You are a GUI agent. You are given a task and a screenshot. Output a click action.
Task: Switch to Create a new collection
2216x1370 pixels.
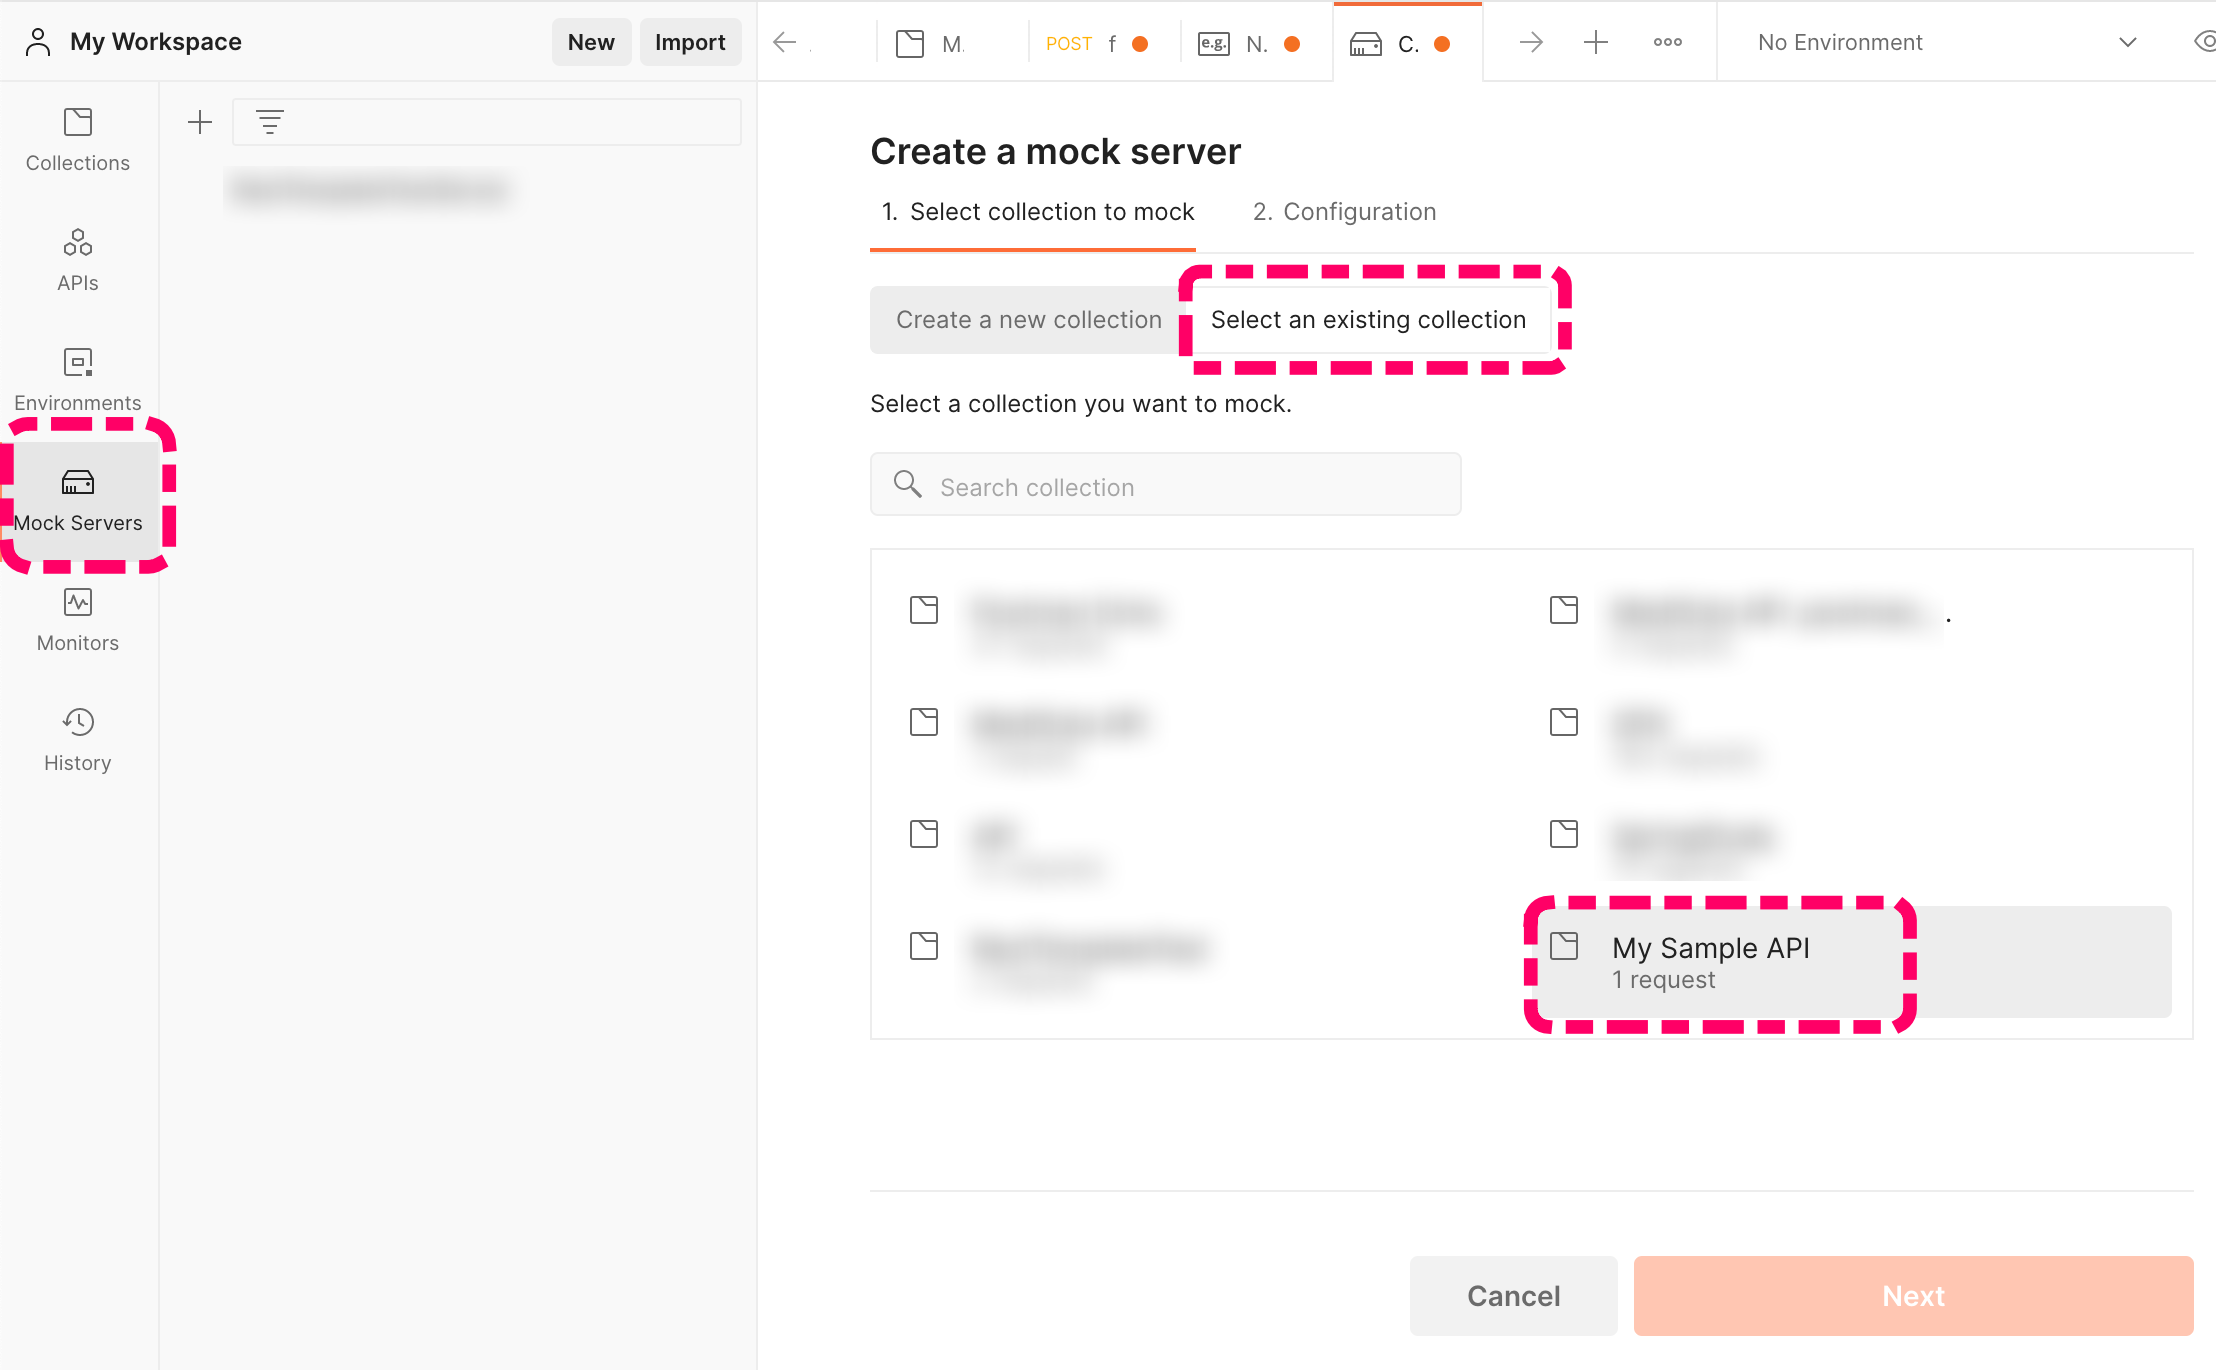(1028, 320)
